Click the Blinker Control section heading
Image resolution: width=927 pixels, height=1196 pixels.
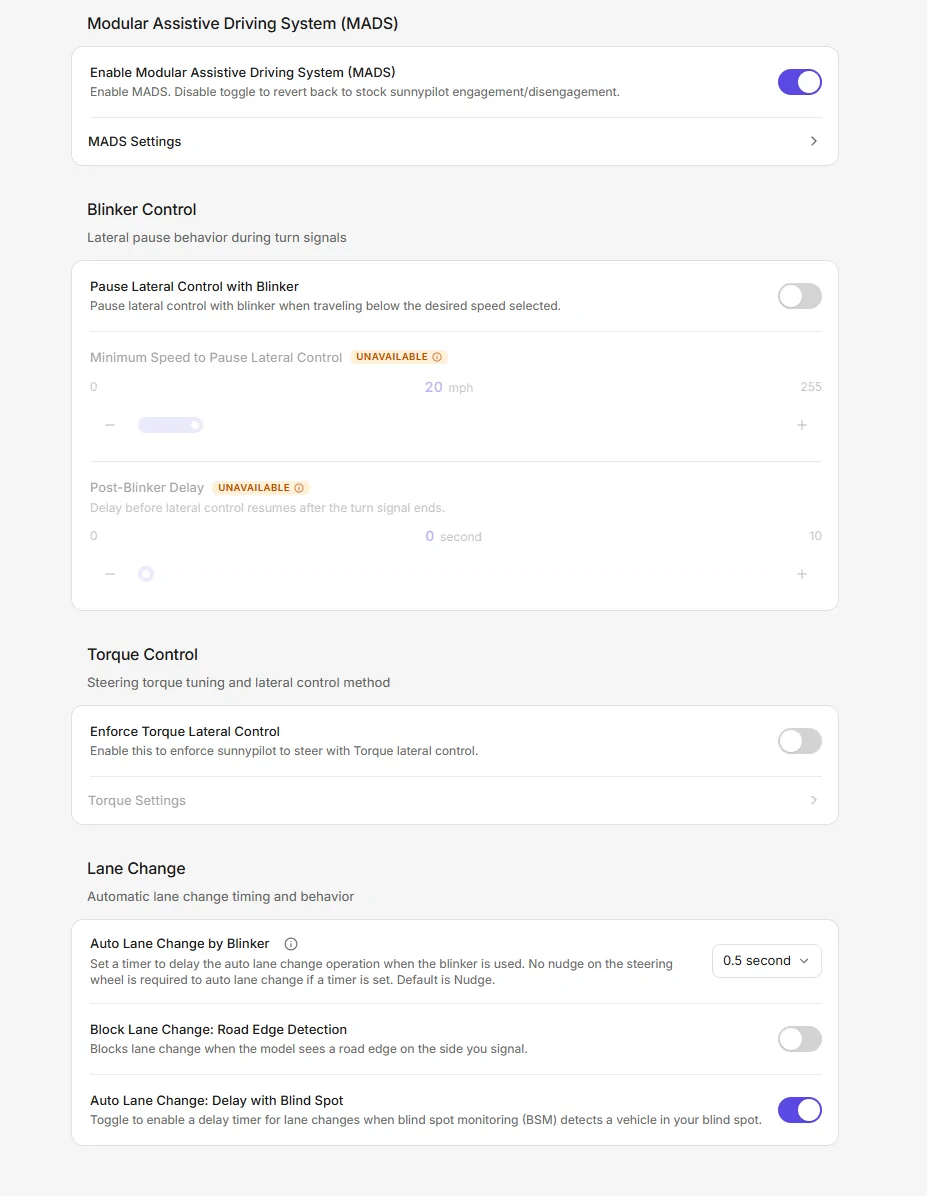(141, 210)
